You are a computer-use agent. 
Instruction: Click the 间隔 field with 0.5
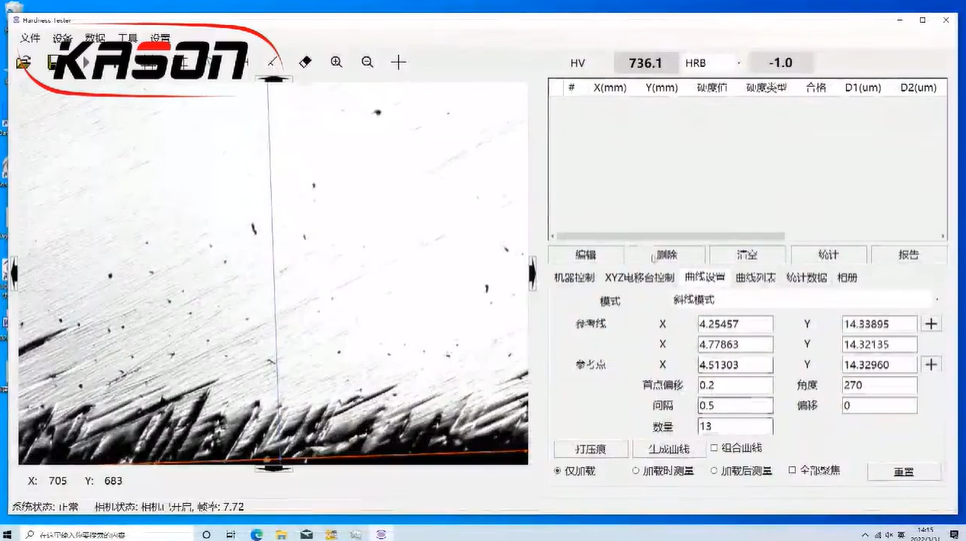(735, 405)
